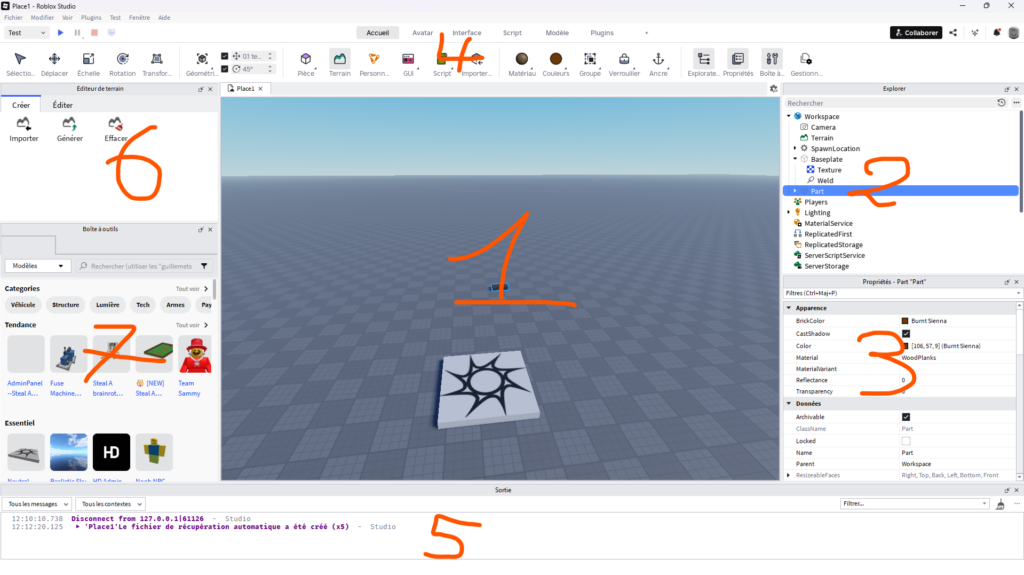Click the Ancre (anchor) icon
1024x575 pixels.
click(658, 59)
